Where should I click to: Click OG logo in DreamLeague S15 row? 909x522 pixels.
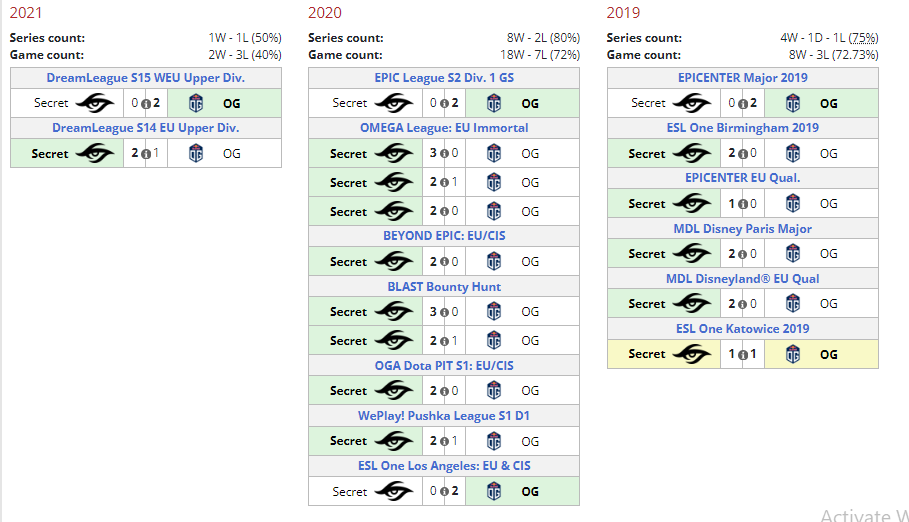coord(196,103)
